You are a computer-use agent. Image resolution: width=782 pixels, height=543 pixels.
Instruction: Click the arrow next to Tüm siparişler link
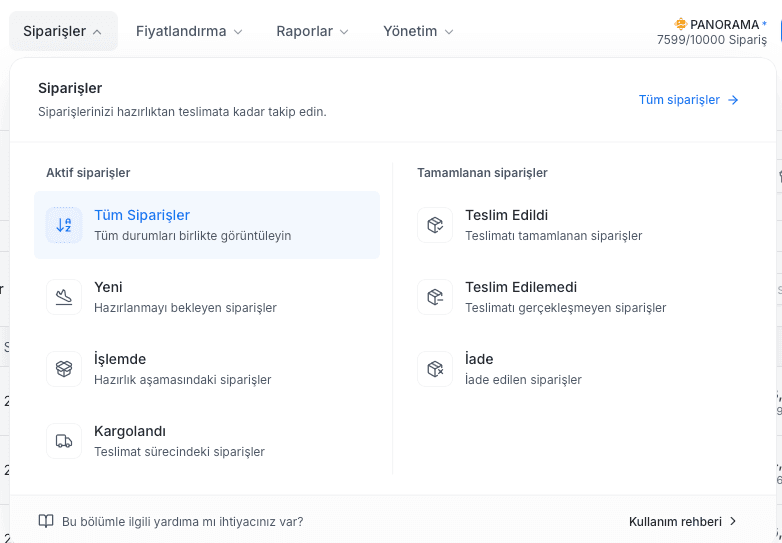click(x=733, y=100)
